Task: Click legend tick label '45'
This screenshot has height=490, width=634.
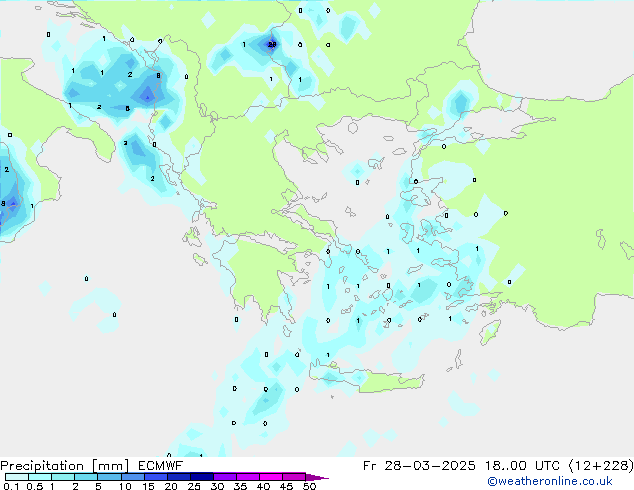Action: click(286, 486)
